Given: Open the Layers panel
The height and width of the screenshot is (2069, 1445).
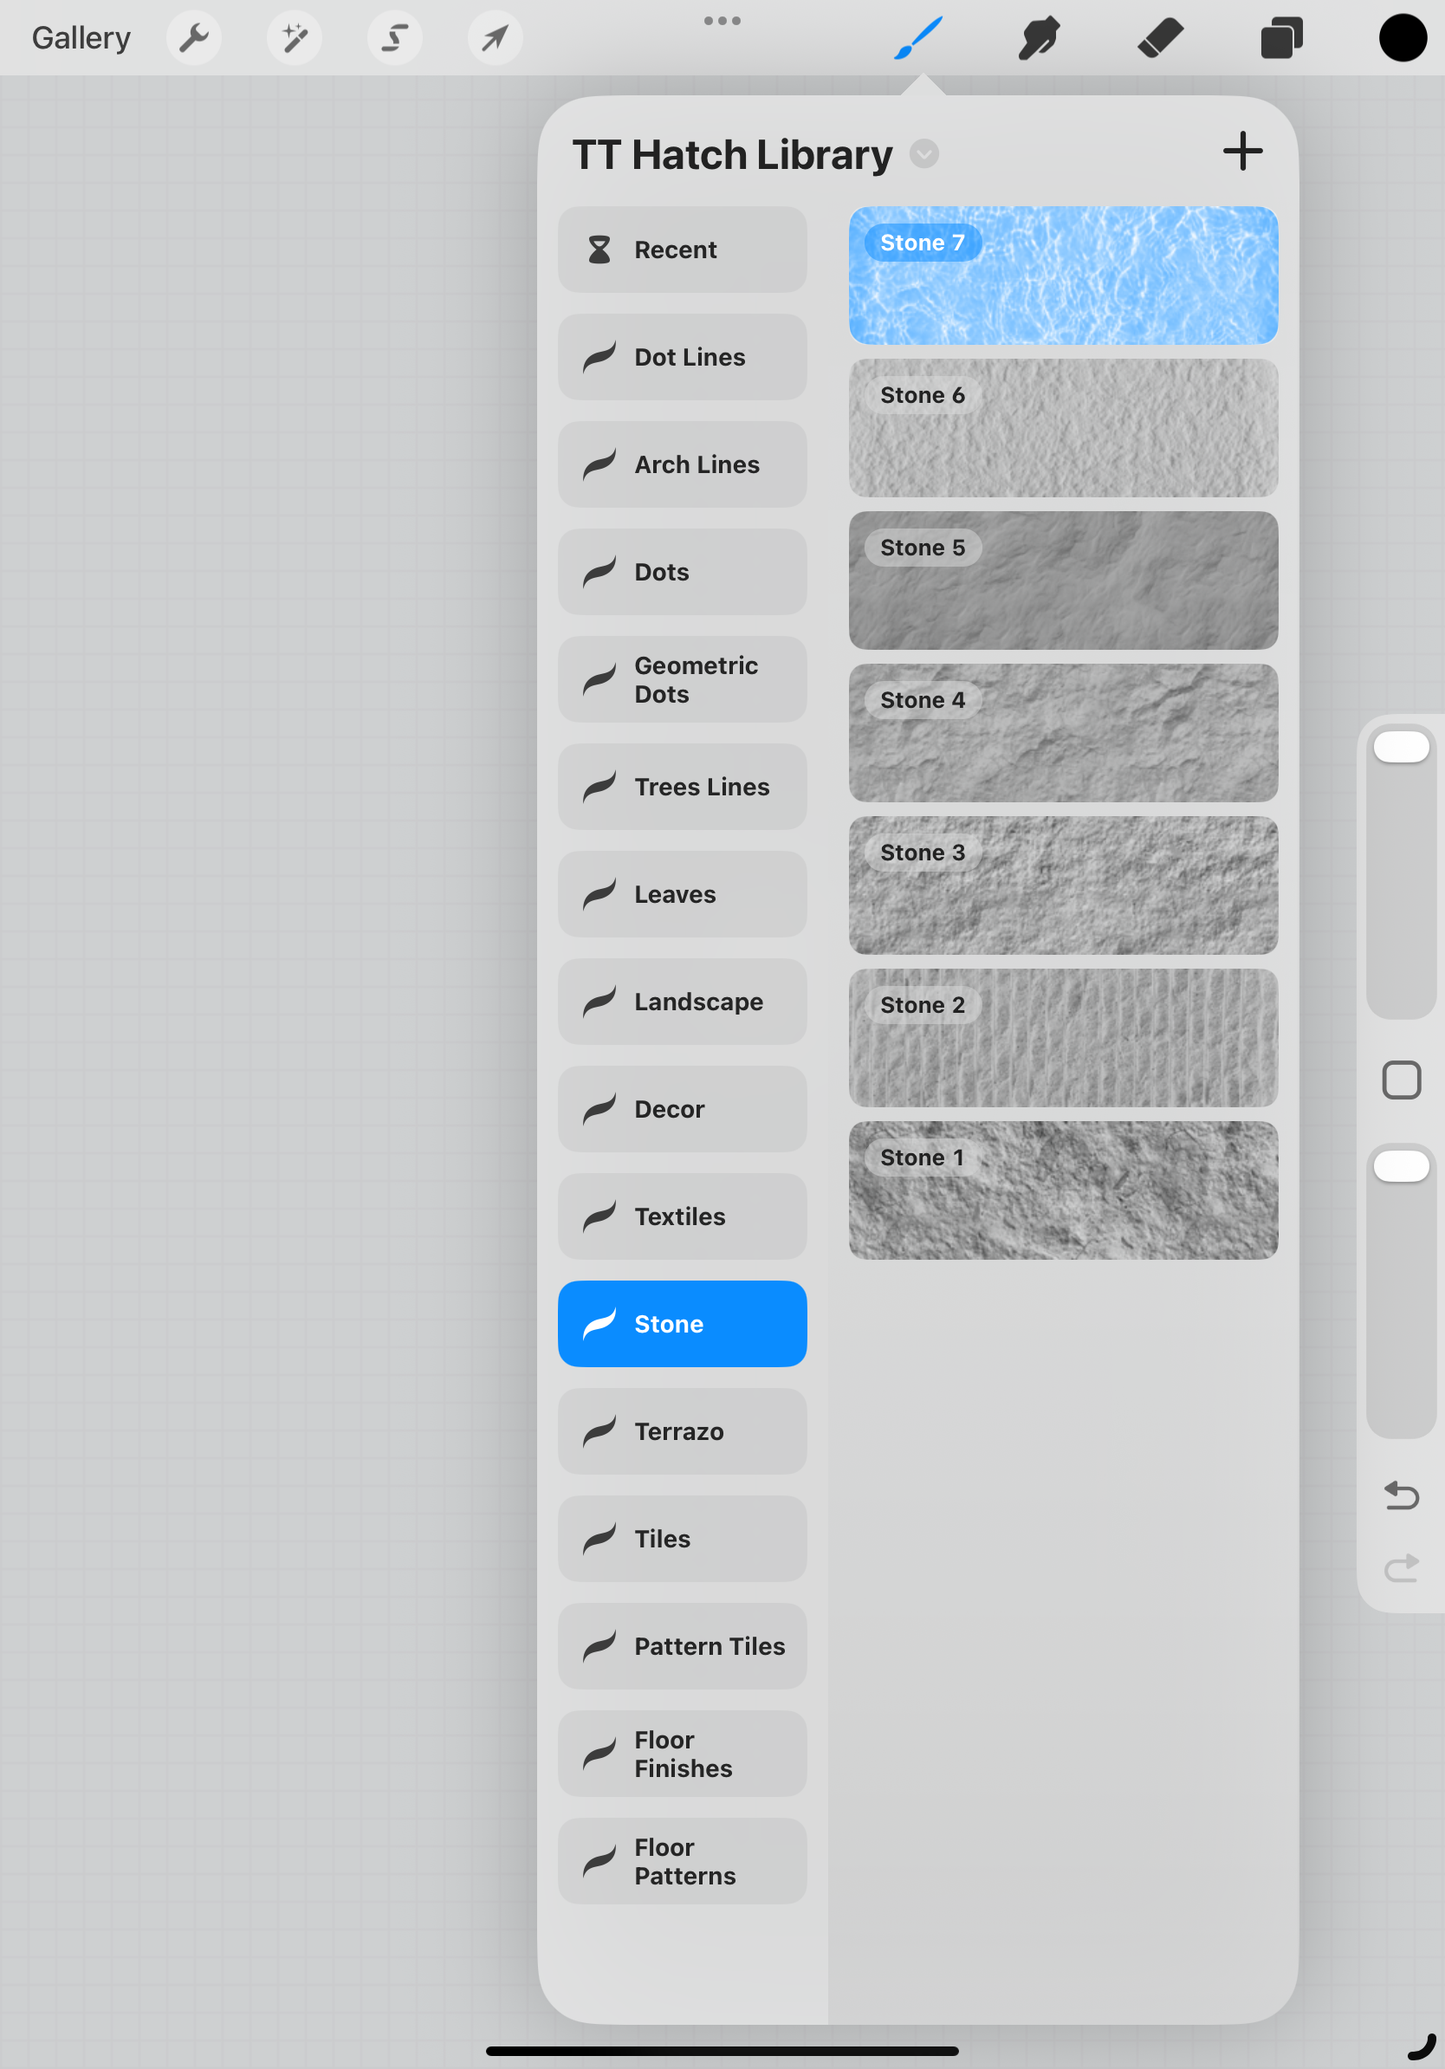Looking at the screenshot, I should (x=1282, y=38).
